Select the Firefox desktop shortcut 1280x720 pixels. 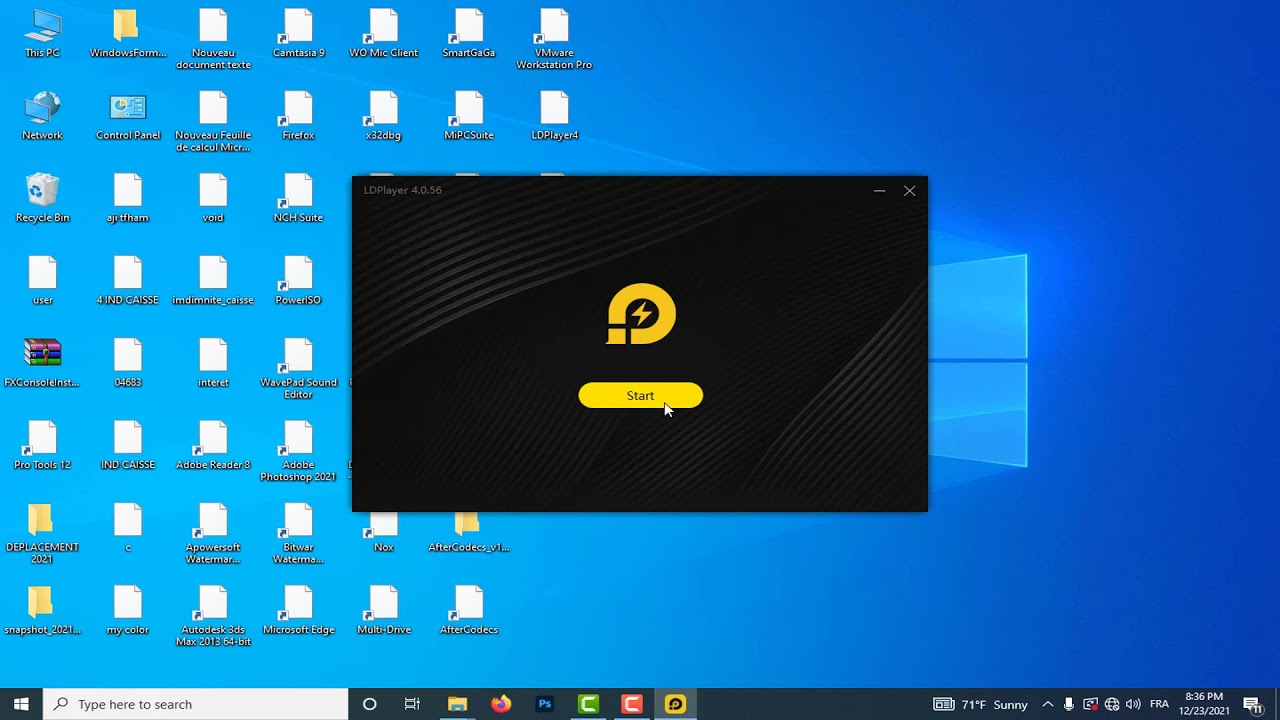pyautogui.click(x=298, y=116)
